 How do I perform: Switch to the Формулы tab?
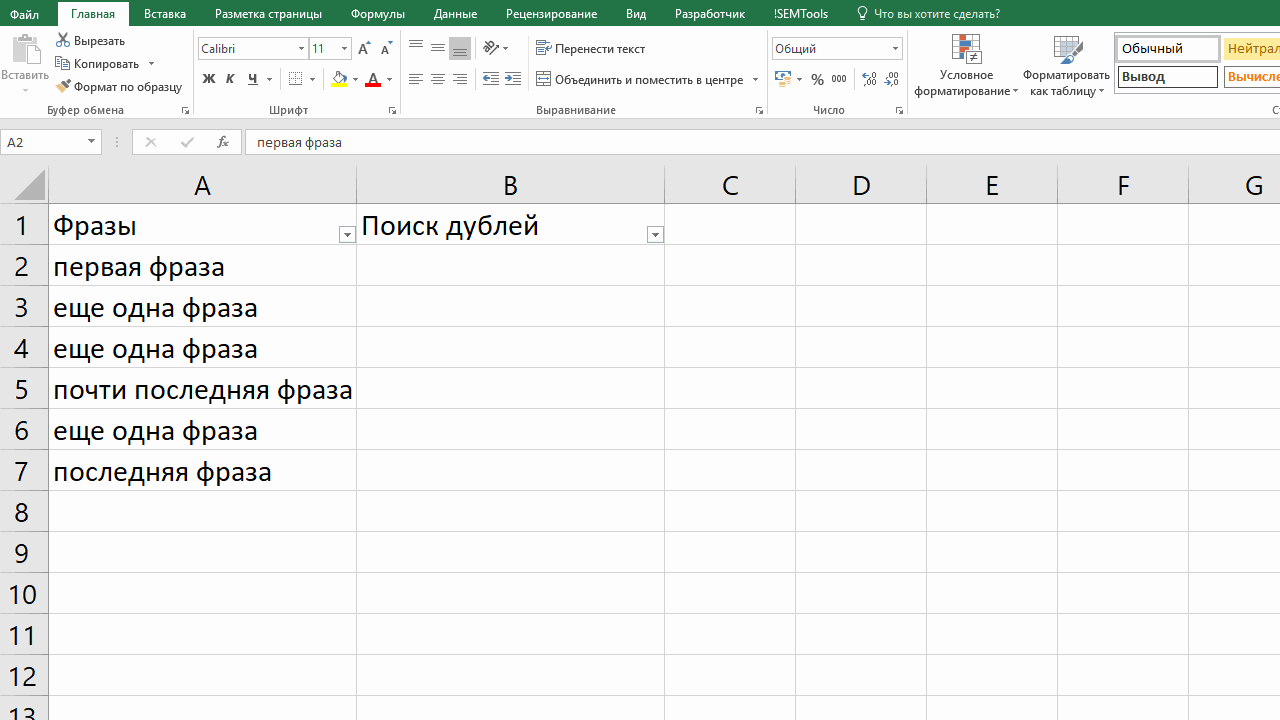(x=378, y=14)
